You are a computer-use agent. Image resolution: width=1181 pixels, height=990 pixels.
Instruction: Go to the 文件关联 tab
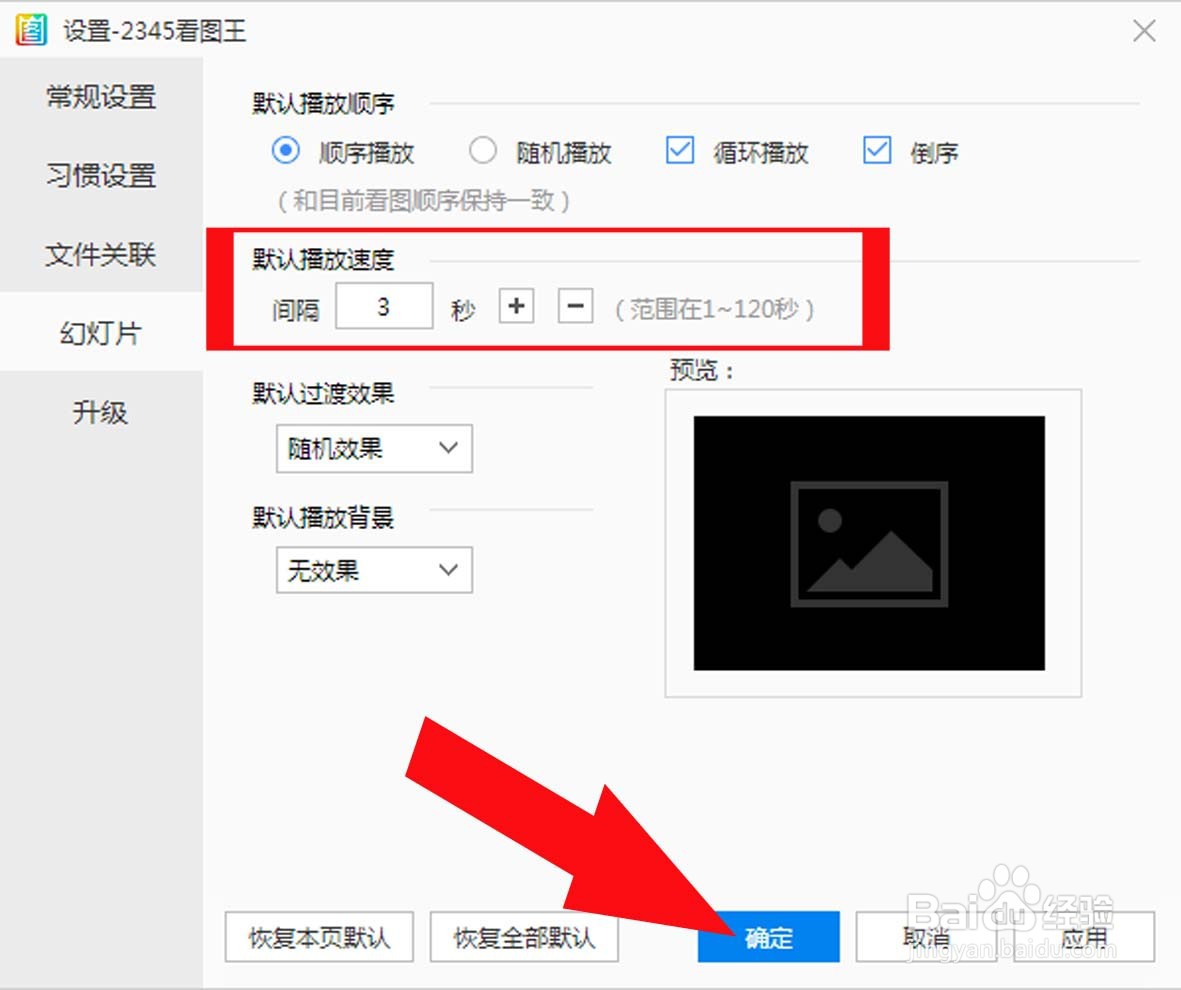[101, 255]
